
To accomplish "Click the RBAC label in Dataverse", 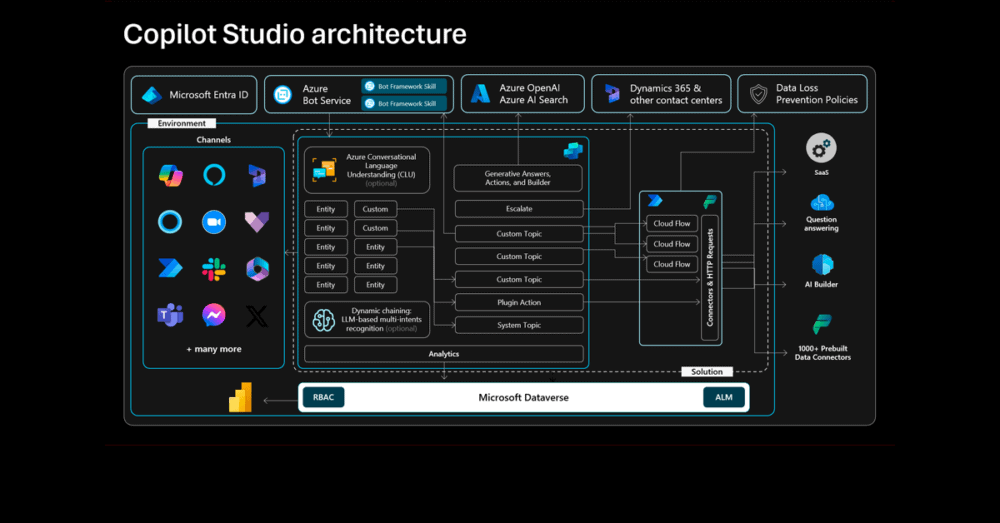I will click(323, 398).
